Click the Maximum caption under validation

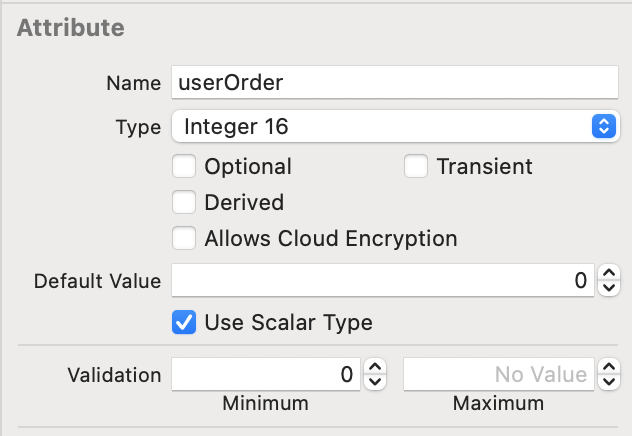498,403
